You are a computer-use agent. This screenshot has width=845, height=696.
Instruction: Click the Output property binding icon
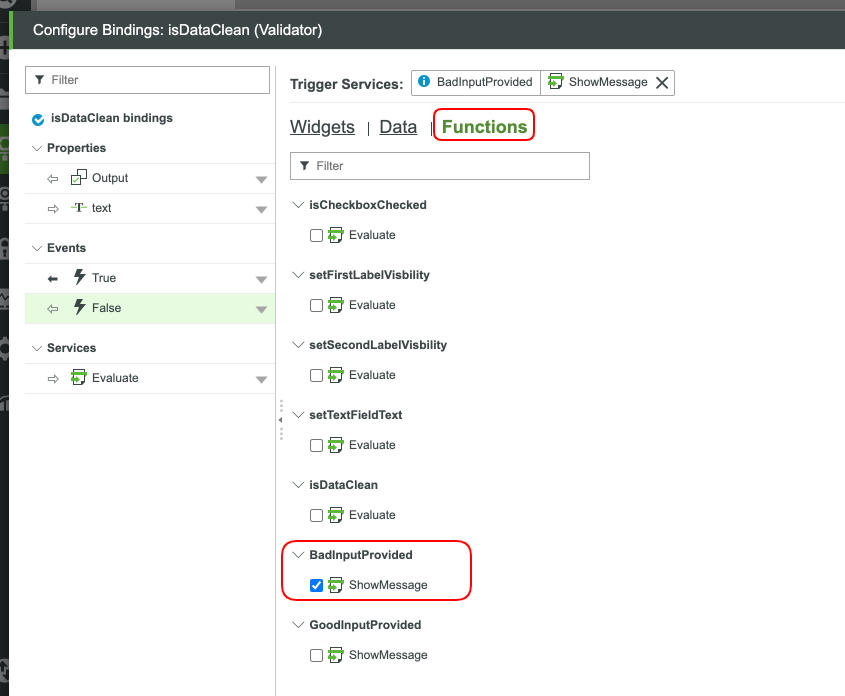pos(77,178)
